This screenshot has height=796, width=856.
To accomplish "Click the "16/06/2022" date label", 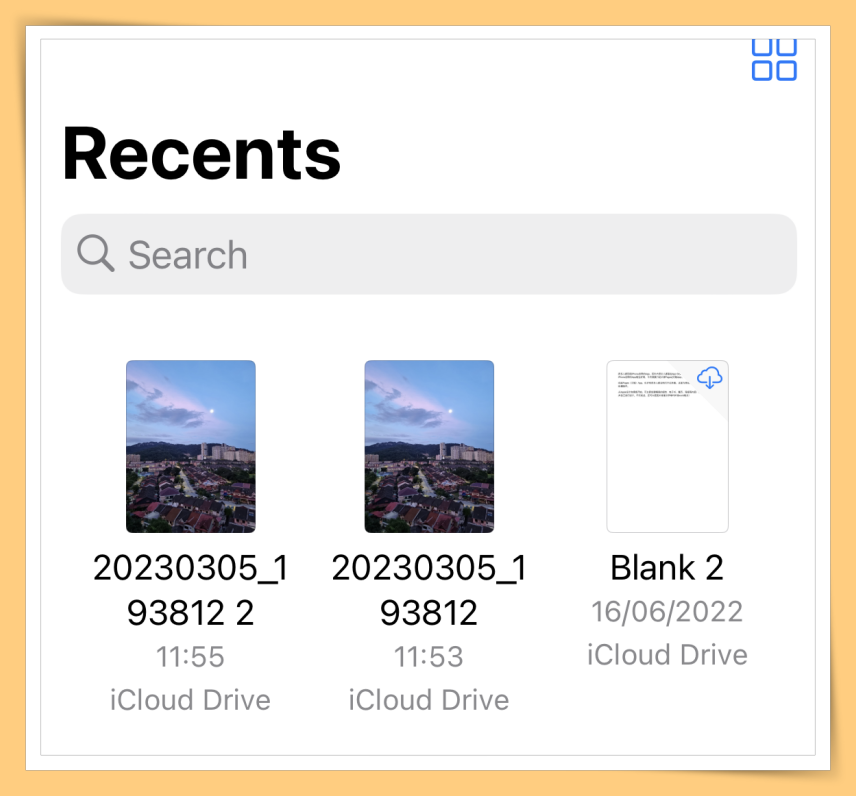I will coord(667,611).
